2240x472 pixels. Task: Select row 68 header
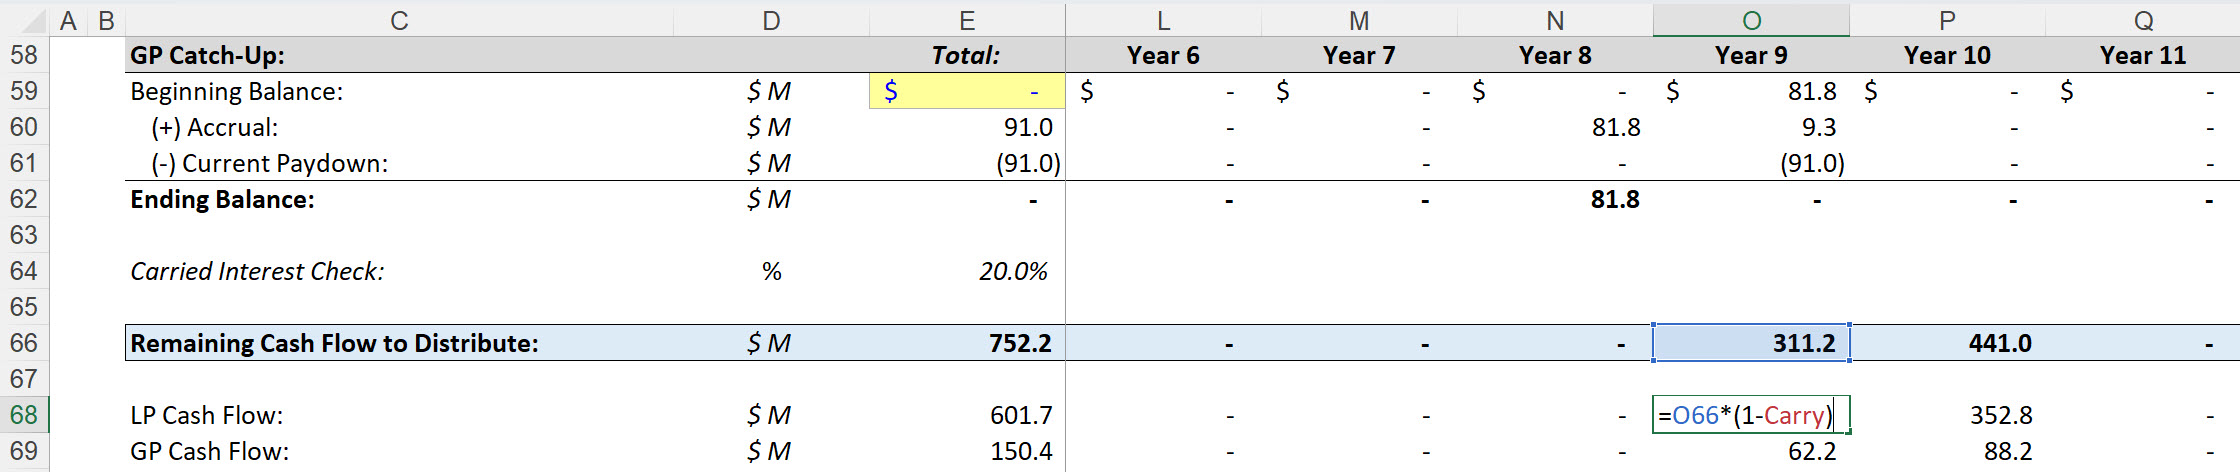click(x=24, y=415)
